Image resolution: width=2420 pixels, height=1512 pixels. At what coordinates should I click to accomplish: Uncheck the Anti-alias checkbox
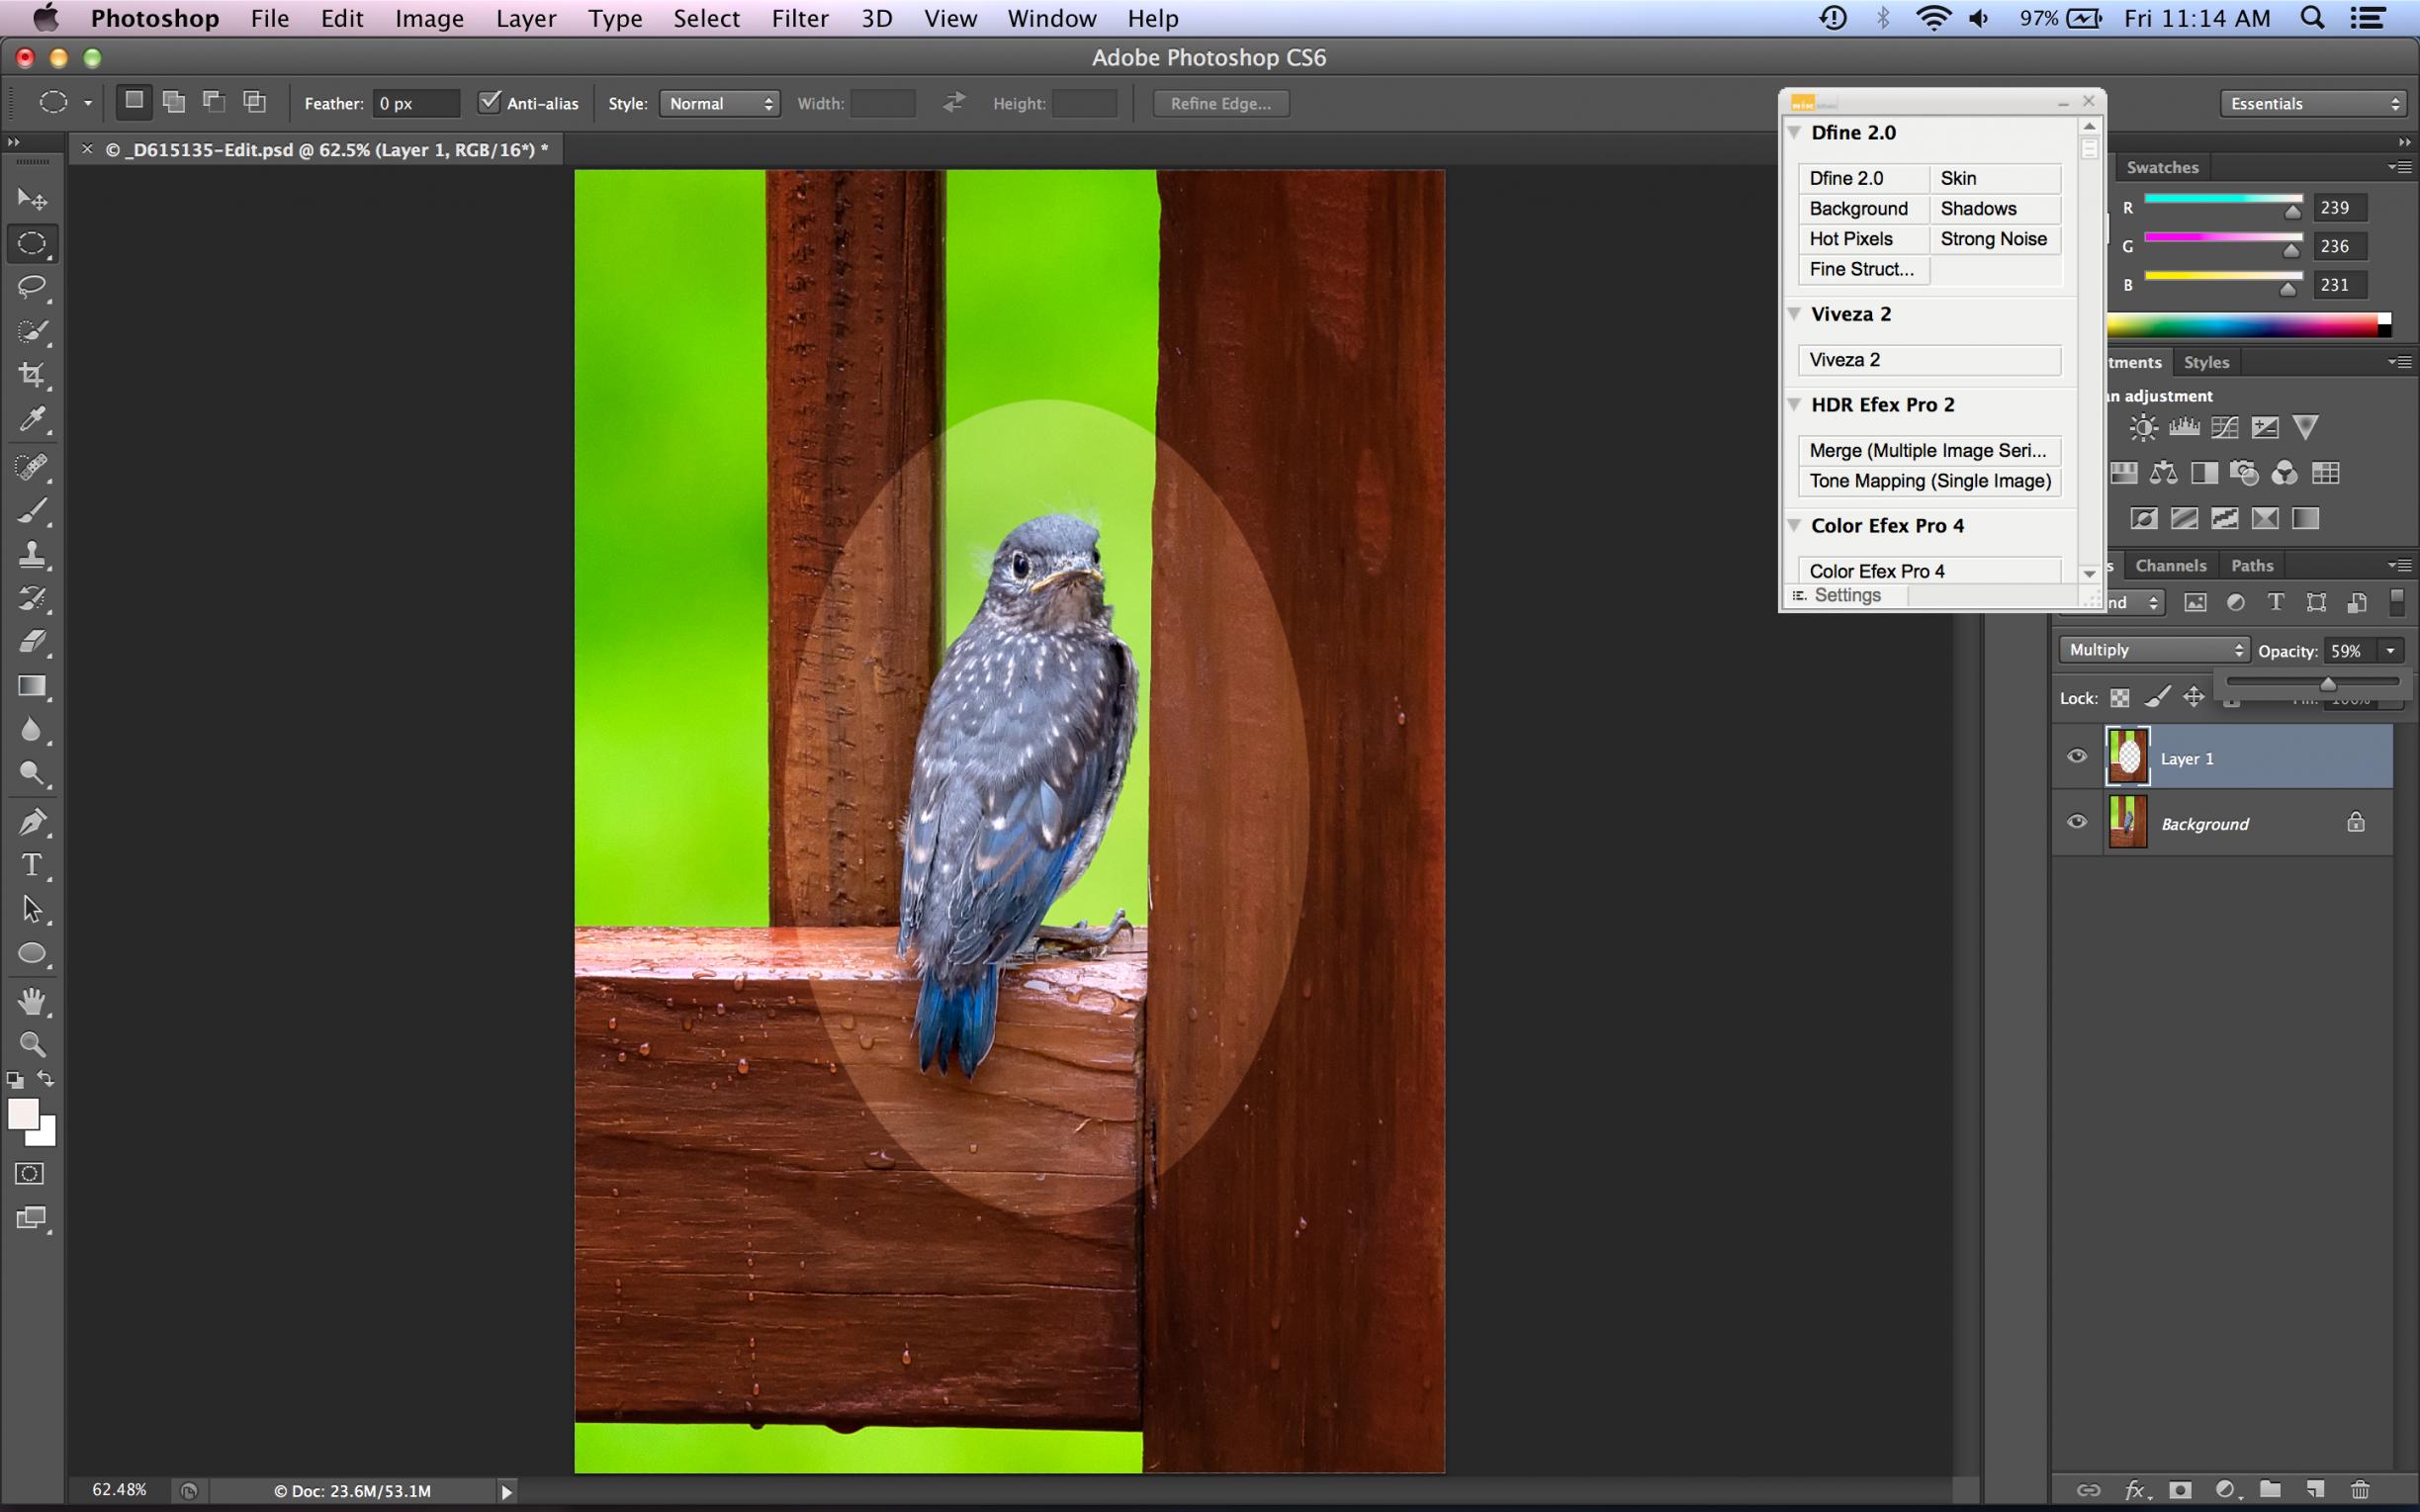(x=489, y=102)
